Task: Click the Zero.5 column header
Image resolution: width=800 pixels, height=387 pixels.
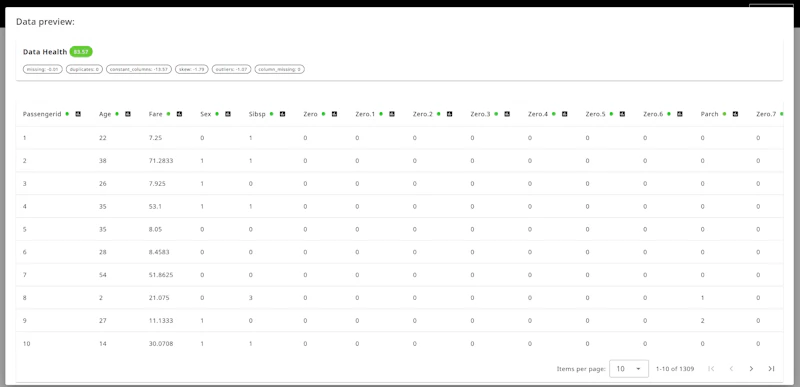Action: pos(595,114)
